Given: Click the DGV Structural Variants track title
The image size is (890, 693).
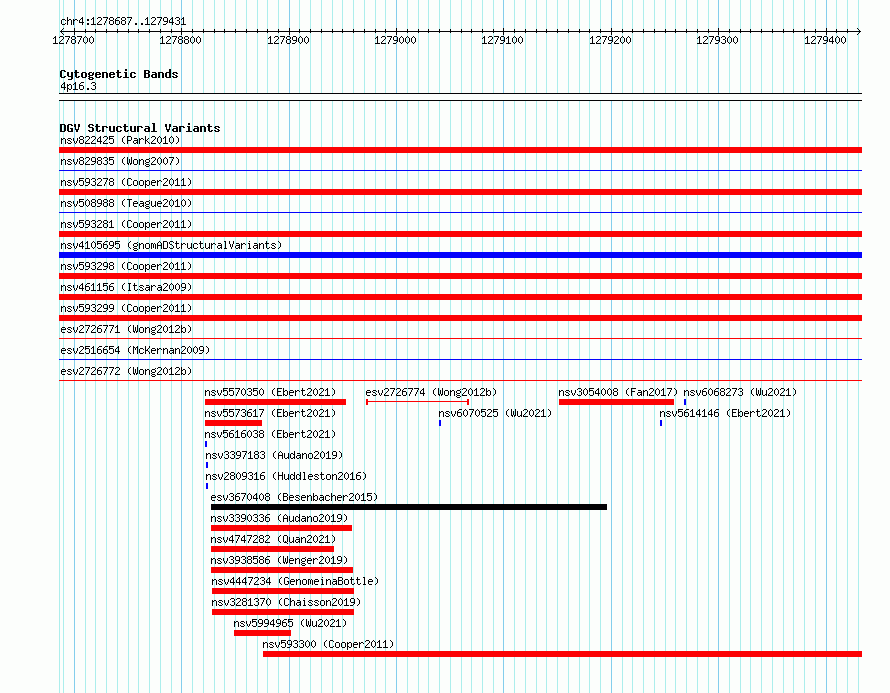Looking at the screenshot, I should click(140, 128).
